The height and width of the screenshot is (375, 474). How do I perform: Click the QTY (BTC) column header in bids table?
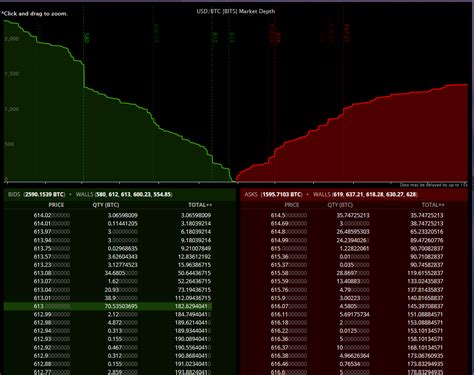pos(106,205)
